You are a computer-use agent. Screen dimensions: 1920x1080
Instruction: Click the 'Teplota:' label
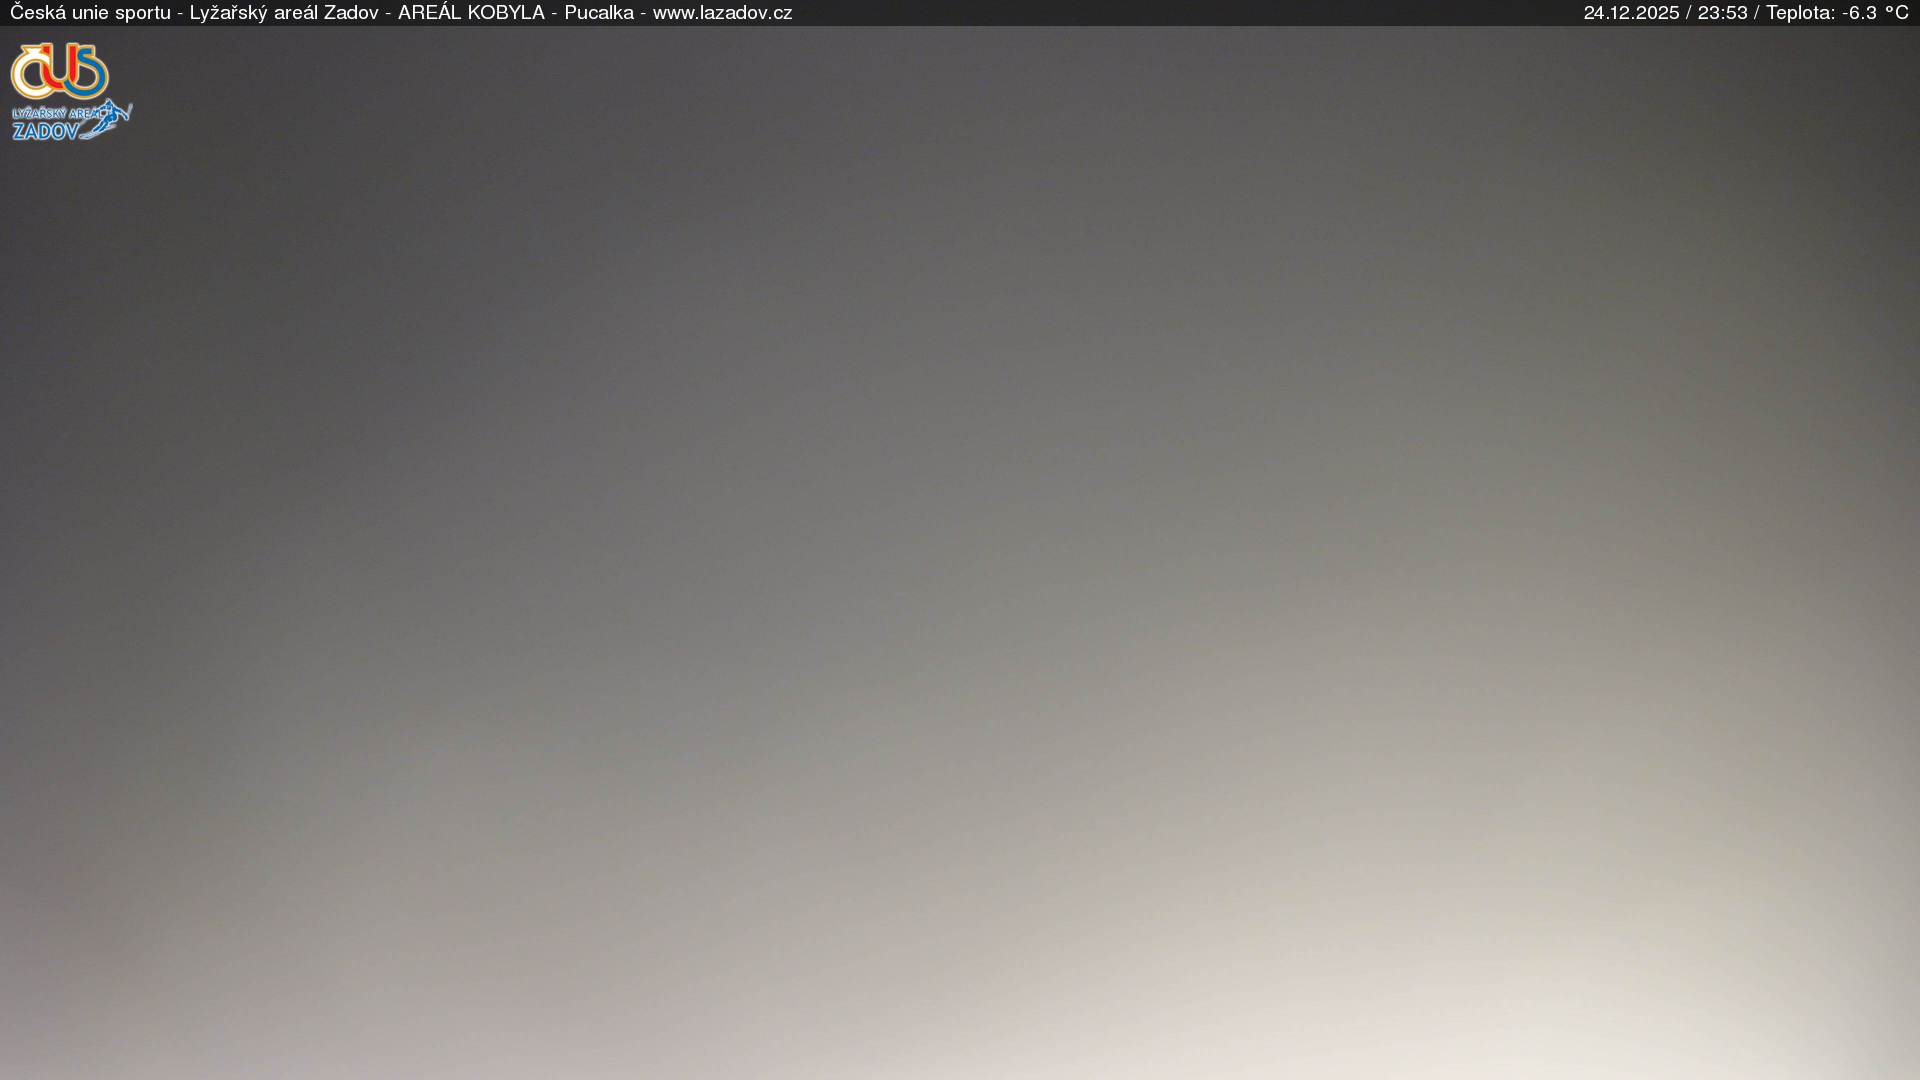(x=1800, y=13)
